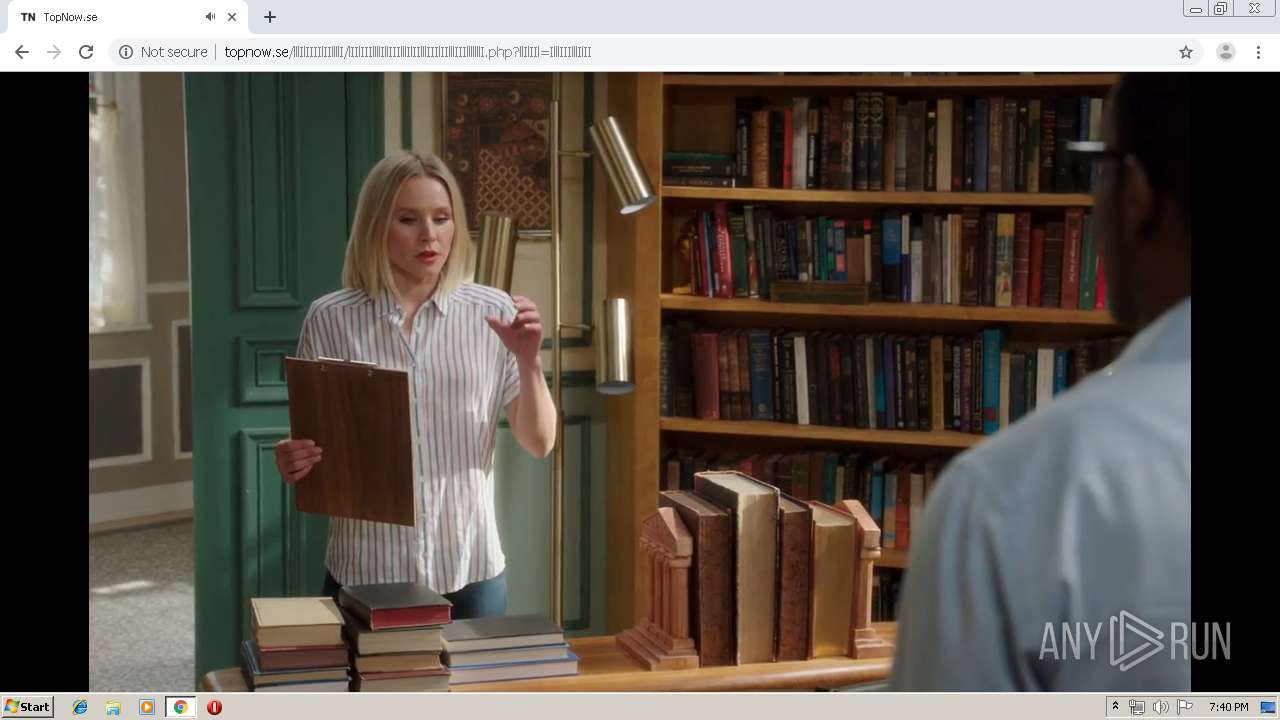Mute the TopNow.se tab audio
This screenshot has width=1280, height=720.
211,17
